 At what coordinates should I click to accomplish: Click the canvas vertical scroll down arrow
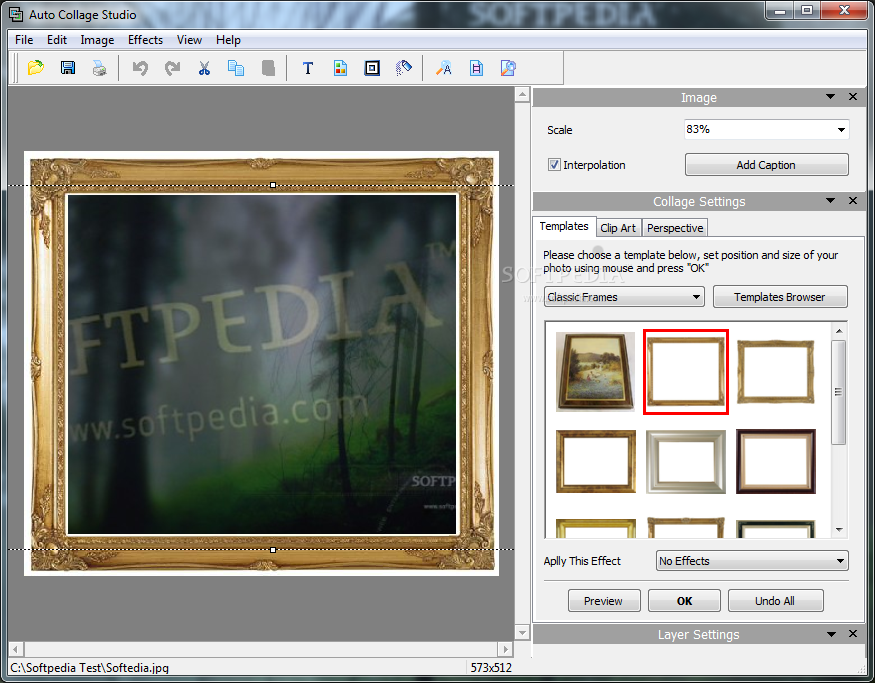522,633
